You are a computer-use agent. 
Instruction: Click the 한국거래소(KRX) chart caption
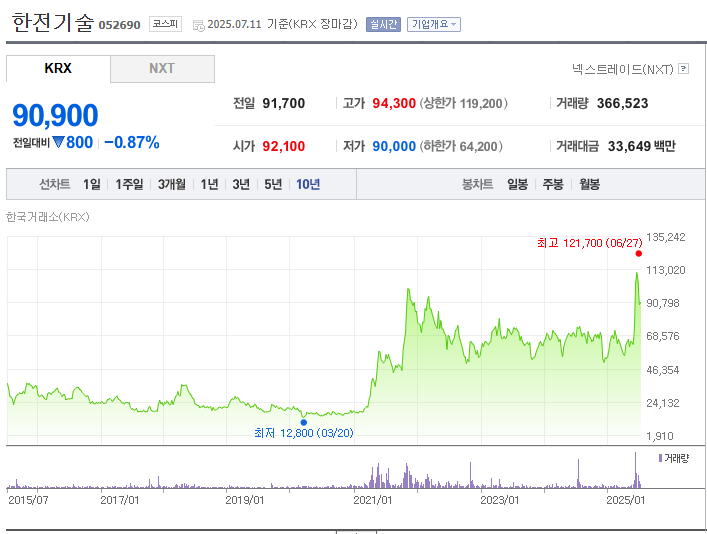point(48,217)
